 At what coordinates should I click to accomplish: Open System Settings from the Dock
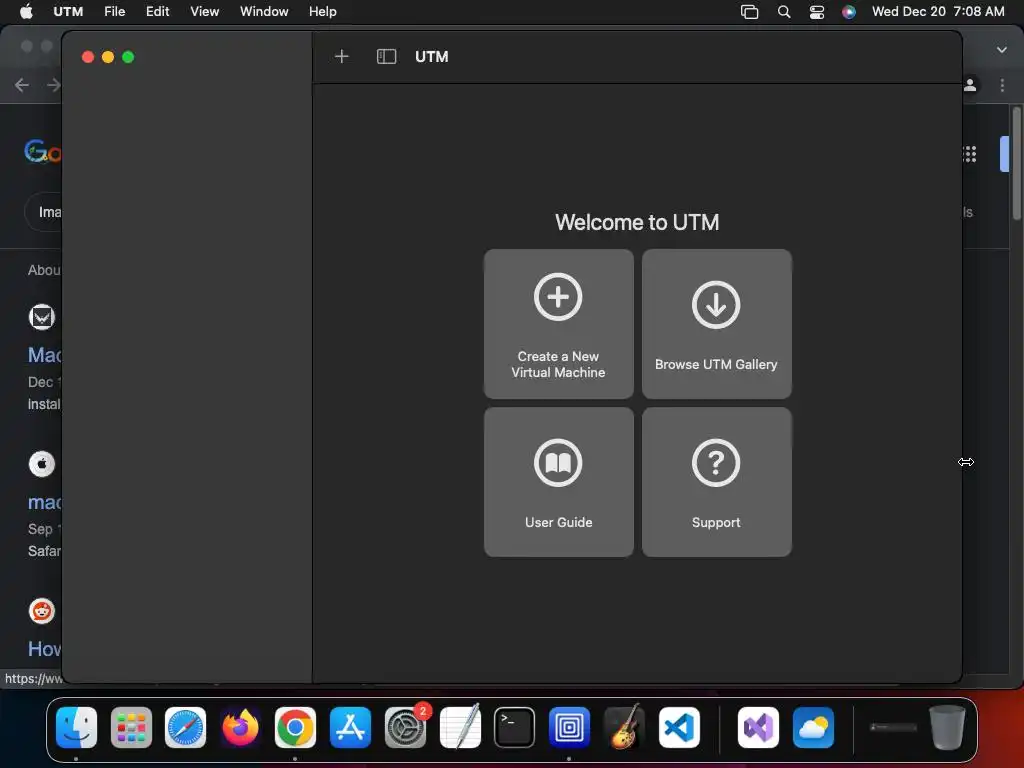pyautogui.click(x=405, y=727)
